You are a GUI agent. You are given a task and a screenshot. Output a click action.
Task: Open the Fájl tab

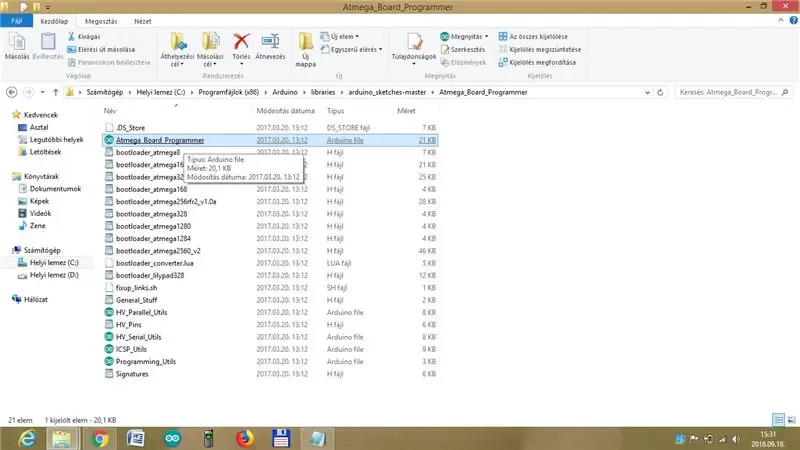tap(17, 21)
